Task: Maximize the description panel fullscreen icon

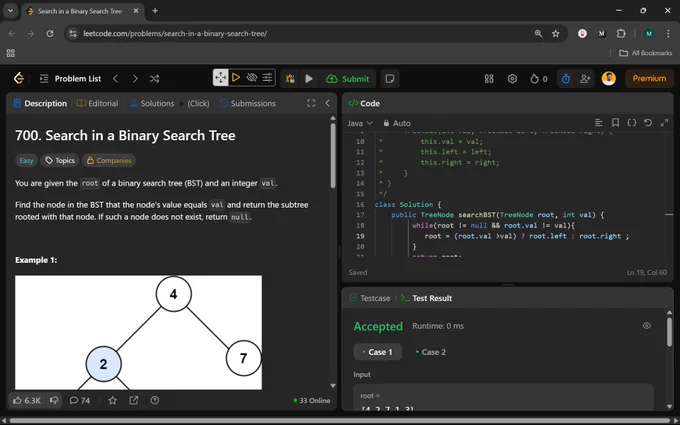Action: coord(311,103)
